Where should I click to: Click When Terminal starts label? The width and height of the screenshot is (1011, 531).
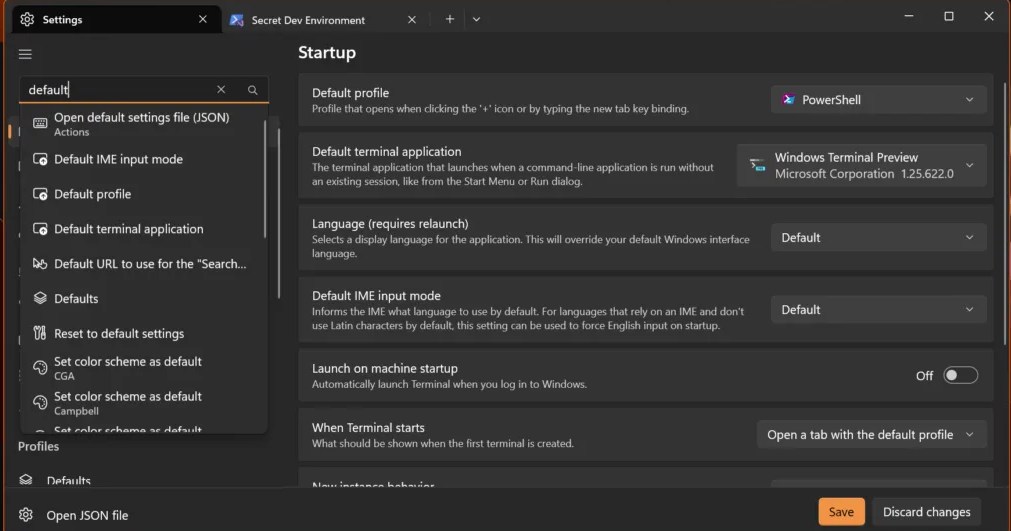point(368,428)
